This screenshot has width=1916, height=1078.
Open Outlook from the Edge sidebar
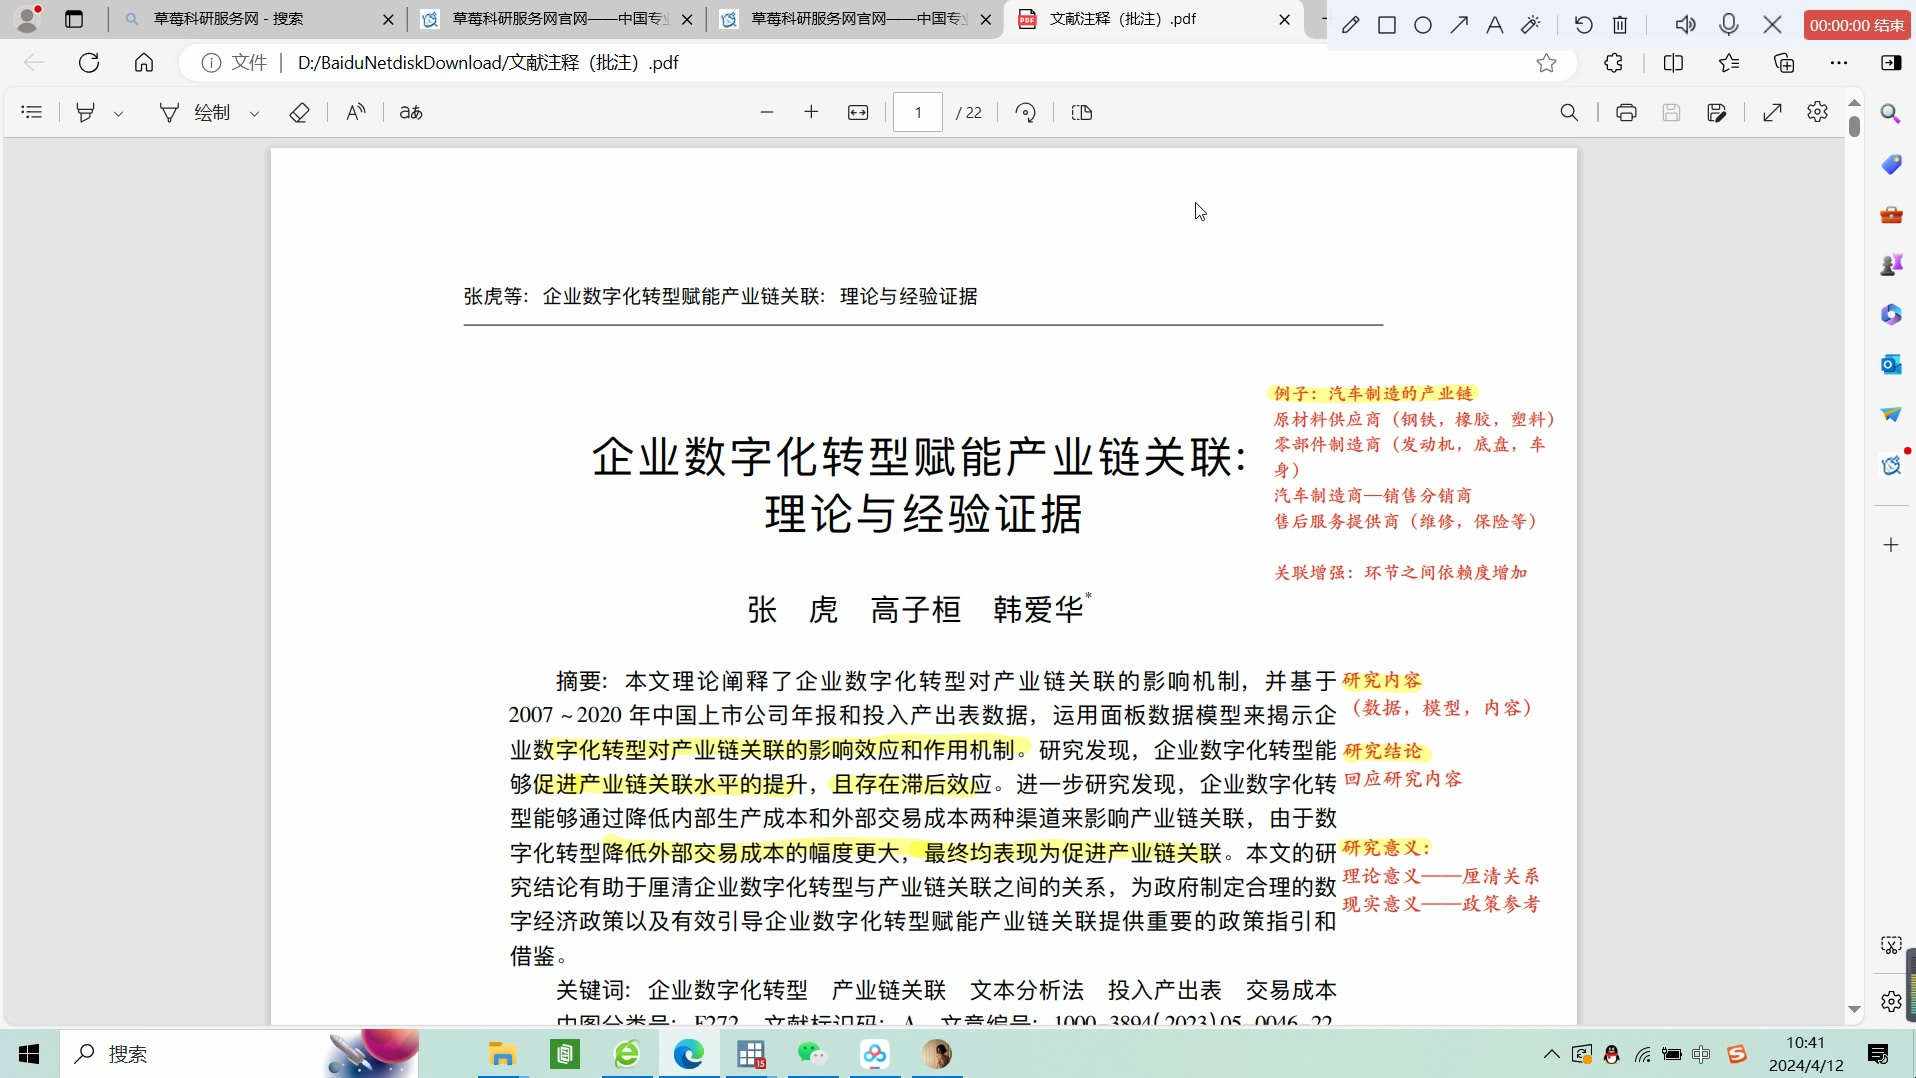coord(1891,365)
